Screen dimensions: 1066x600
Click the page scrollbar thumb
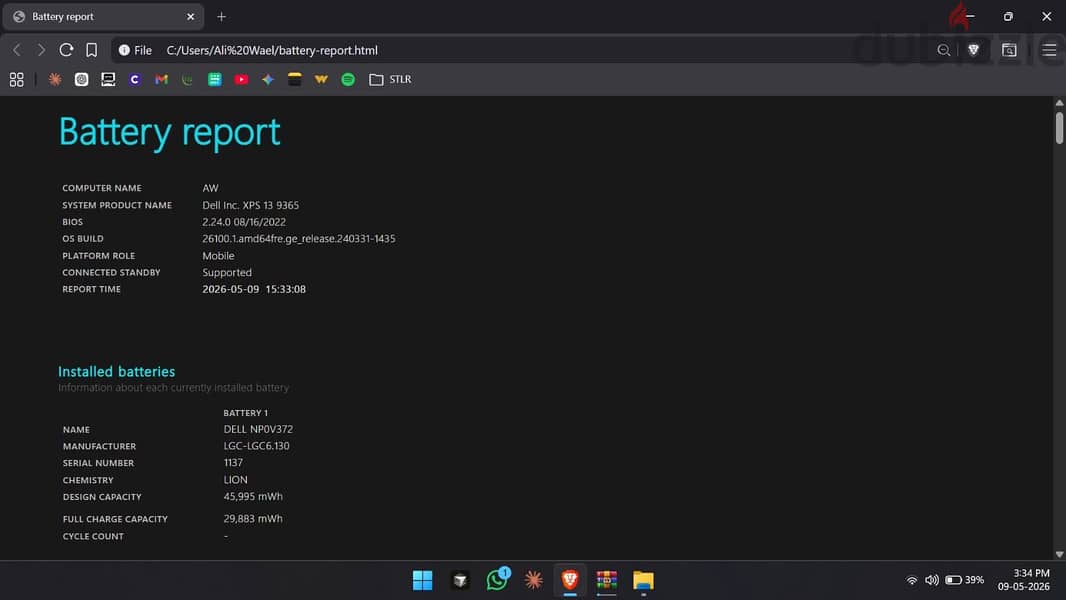point(1059,127)
